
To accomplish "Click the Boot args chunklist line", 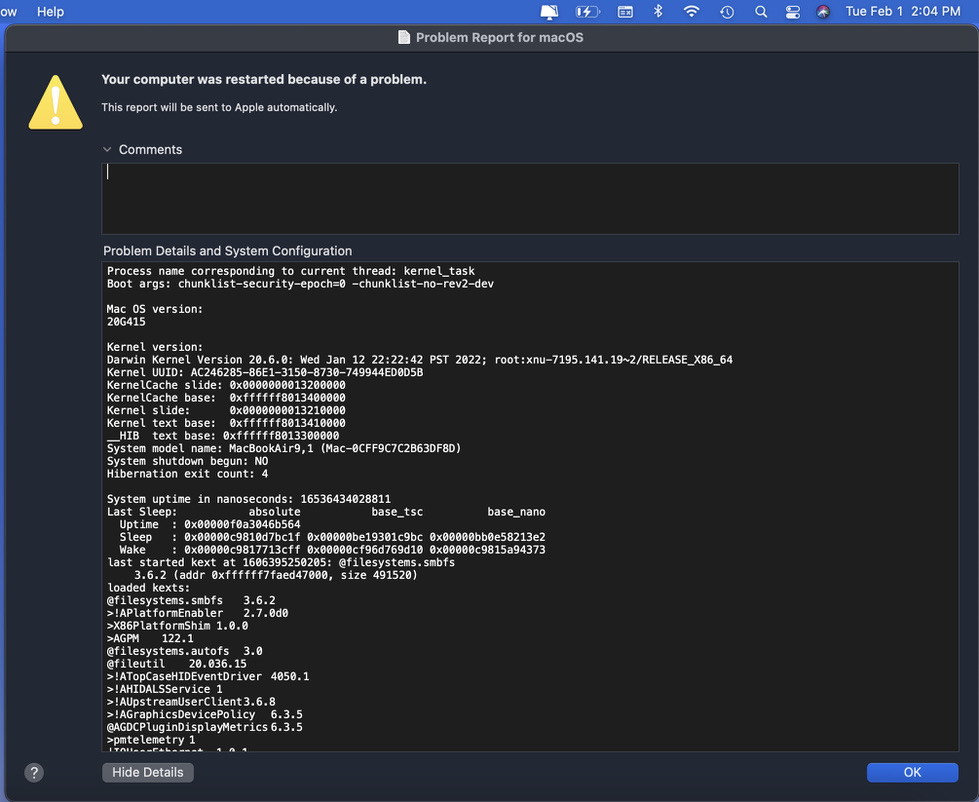I will point(300,283).
